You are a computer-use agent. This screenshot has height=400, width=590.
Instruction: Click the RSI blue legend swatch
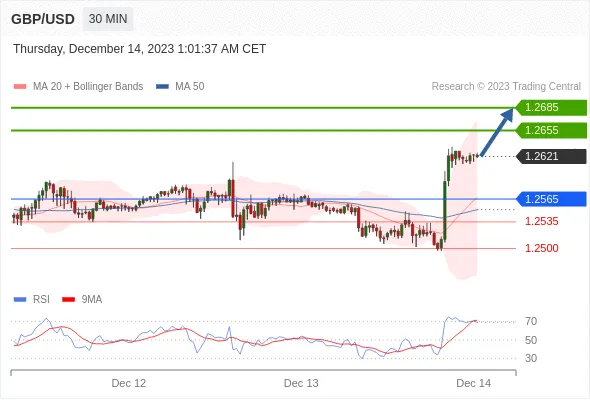coord(20,300)
